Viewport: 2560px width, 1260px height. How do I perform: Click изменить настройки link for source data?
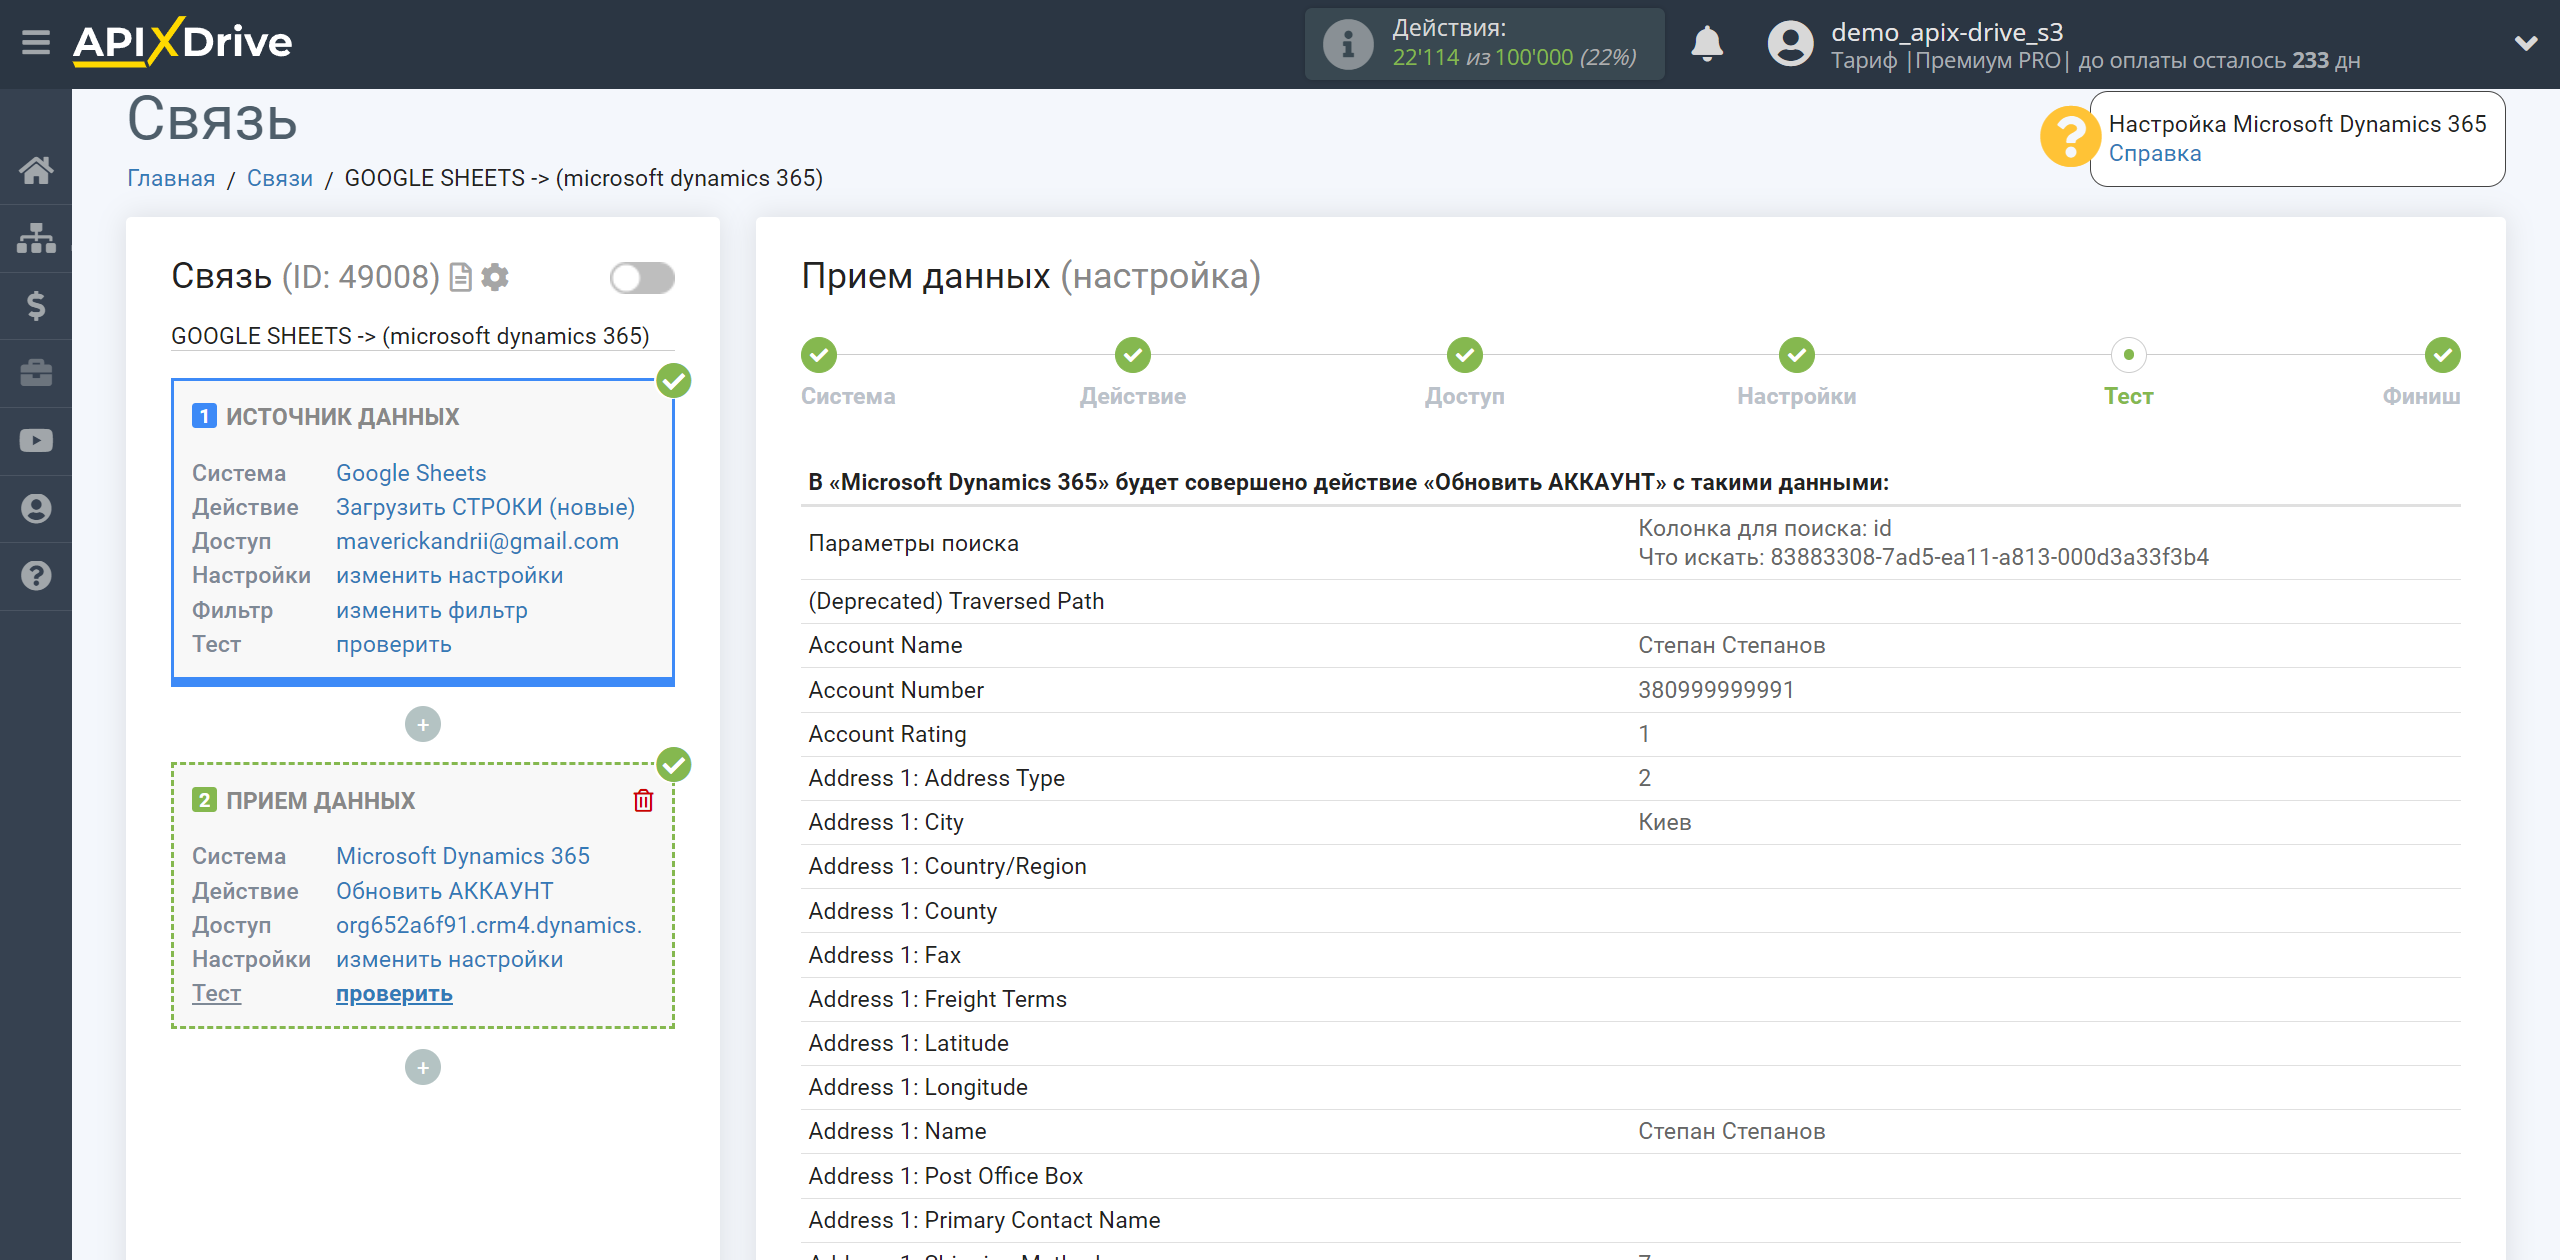pos(449,575)
